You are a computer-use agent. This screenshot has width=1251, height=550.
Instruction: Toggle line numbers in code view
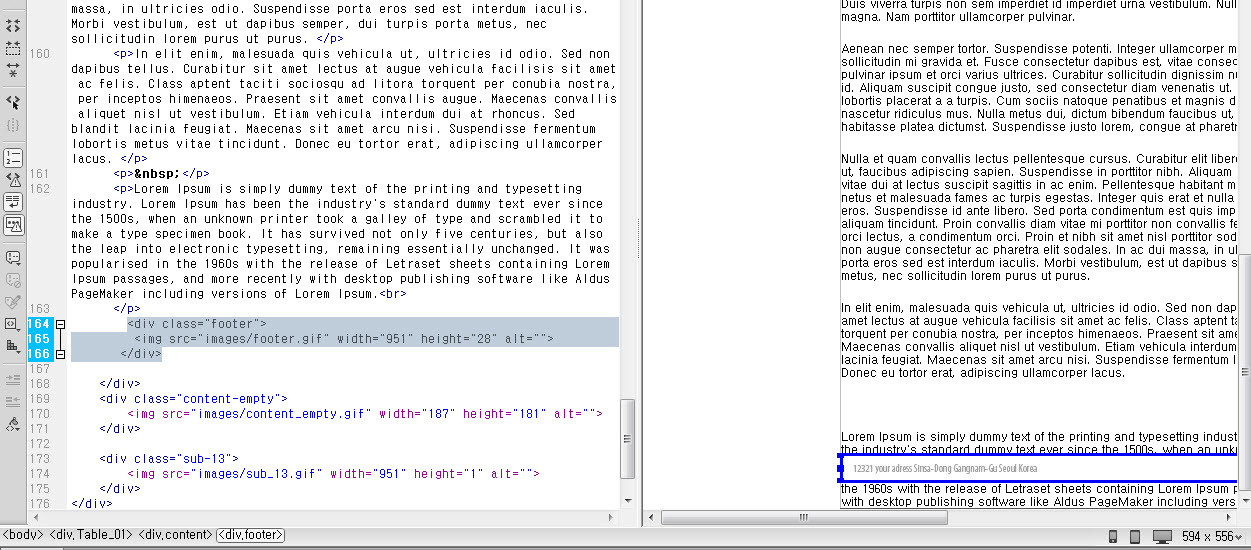click(13, 158)
